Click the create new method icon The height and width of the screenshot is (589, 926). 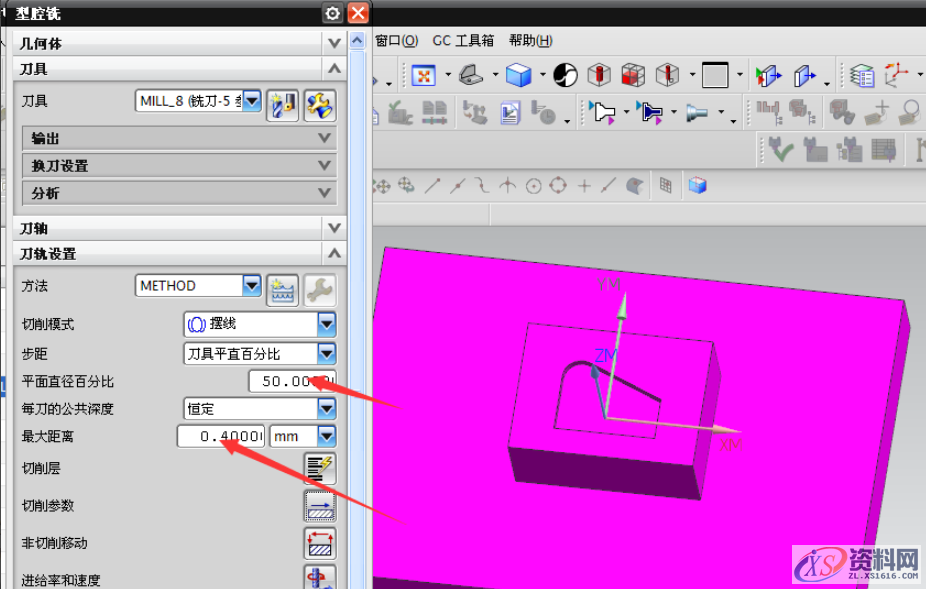tap(283, 289)
